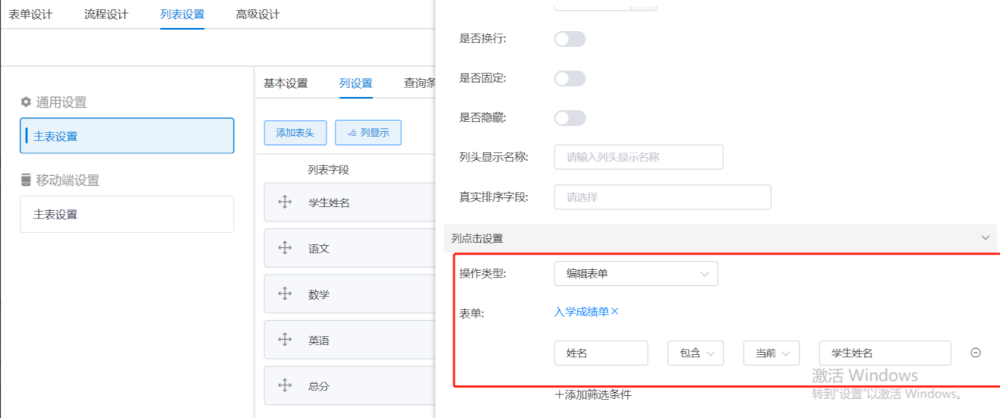This screenshot has width=1000, height=418.
Task: Collapse the 列点击设置 section
Action: point(985,238)
